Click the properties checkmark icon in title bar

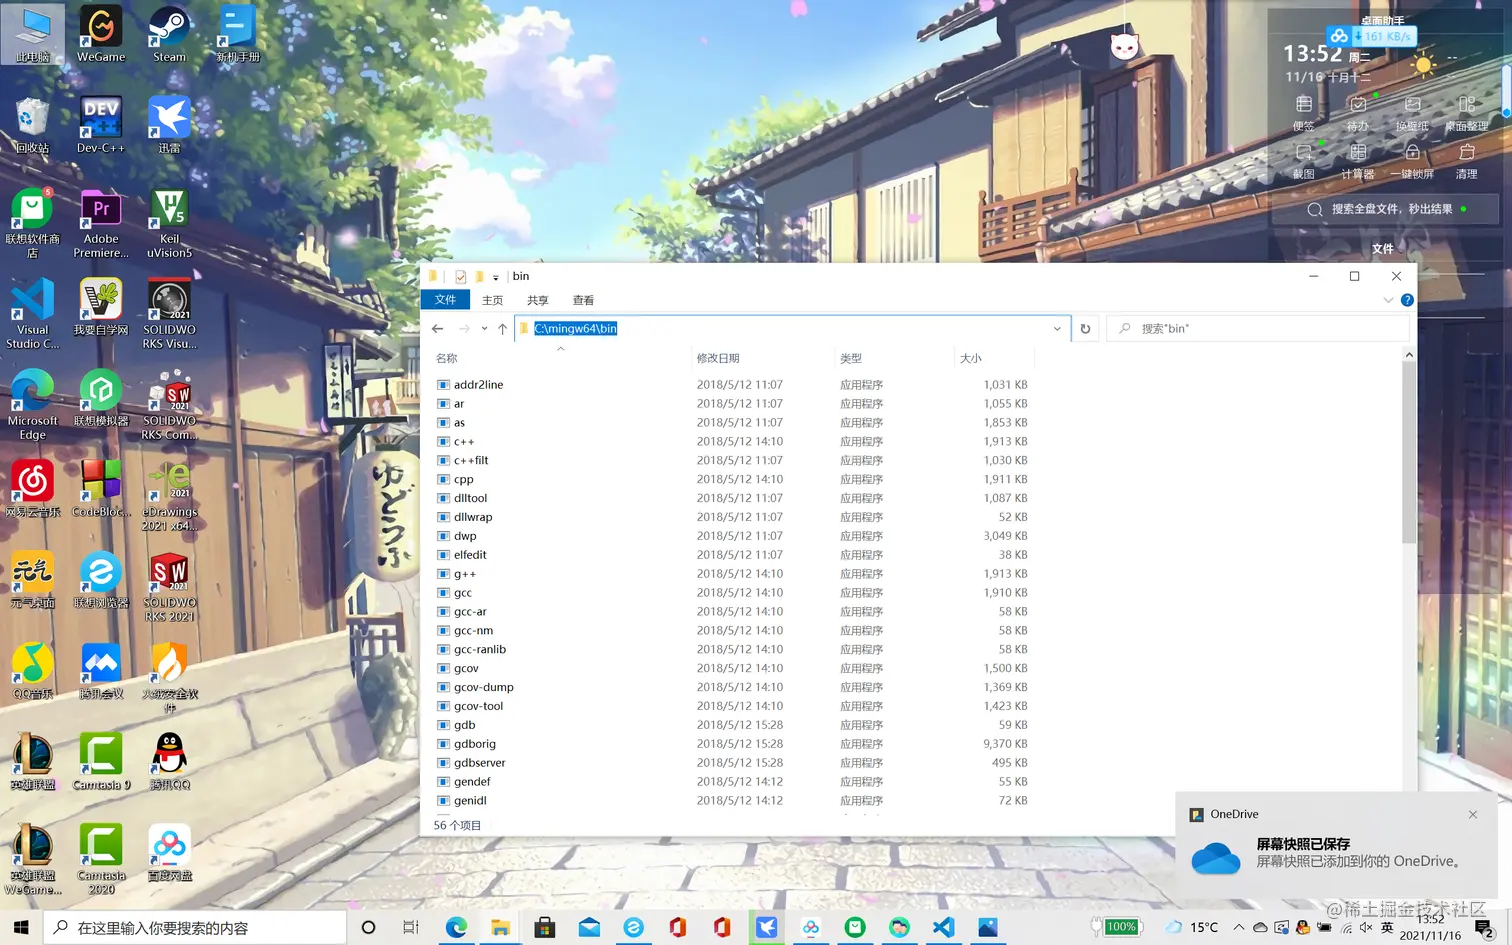click(x=460, y=277)
